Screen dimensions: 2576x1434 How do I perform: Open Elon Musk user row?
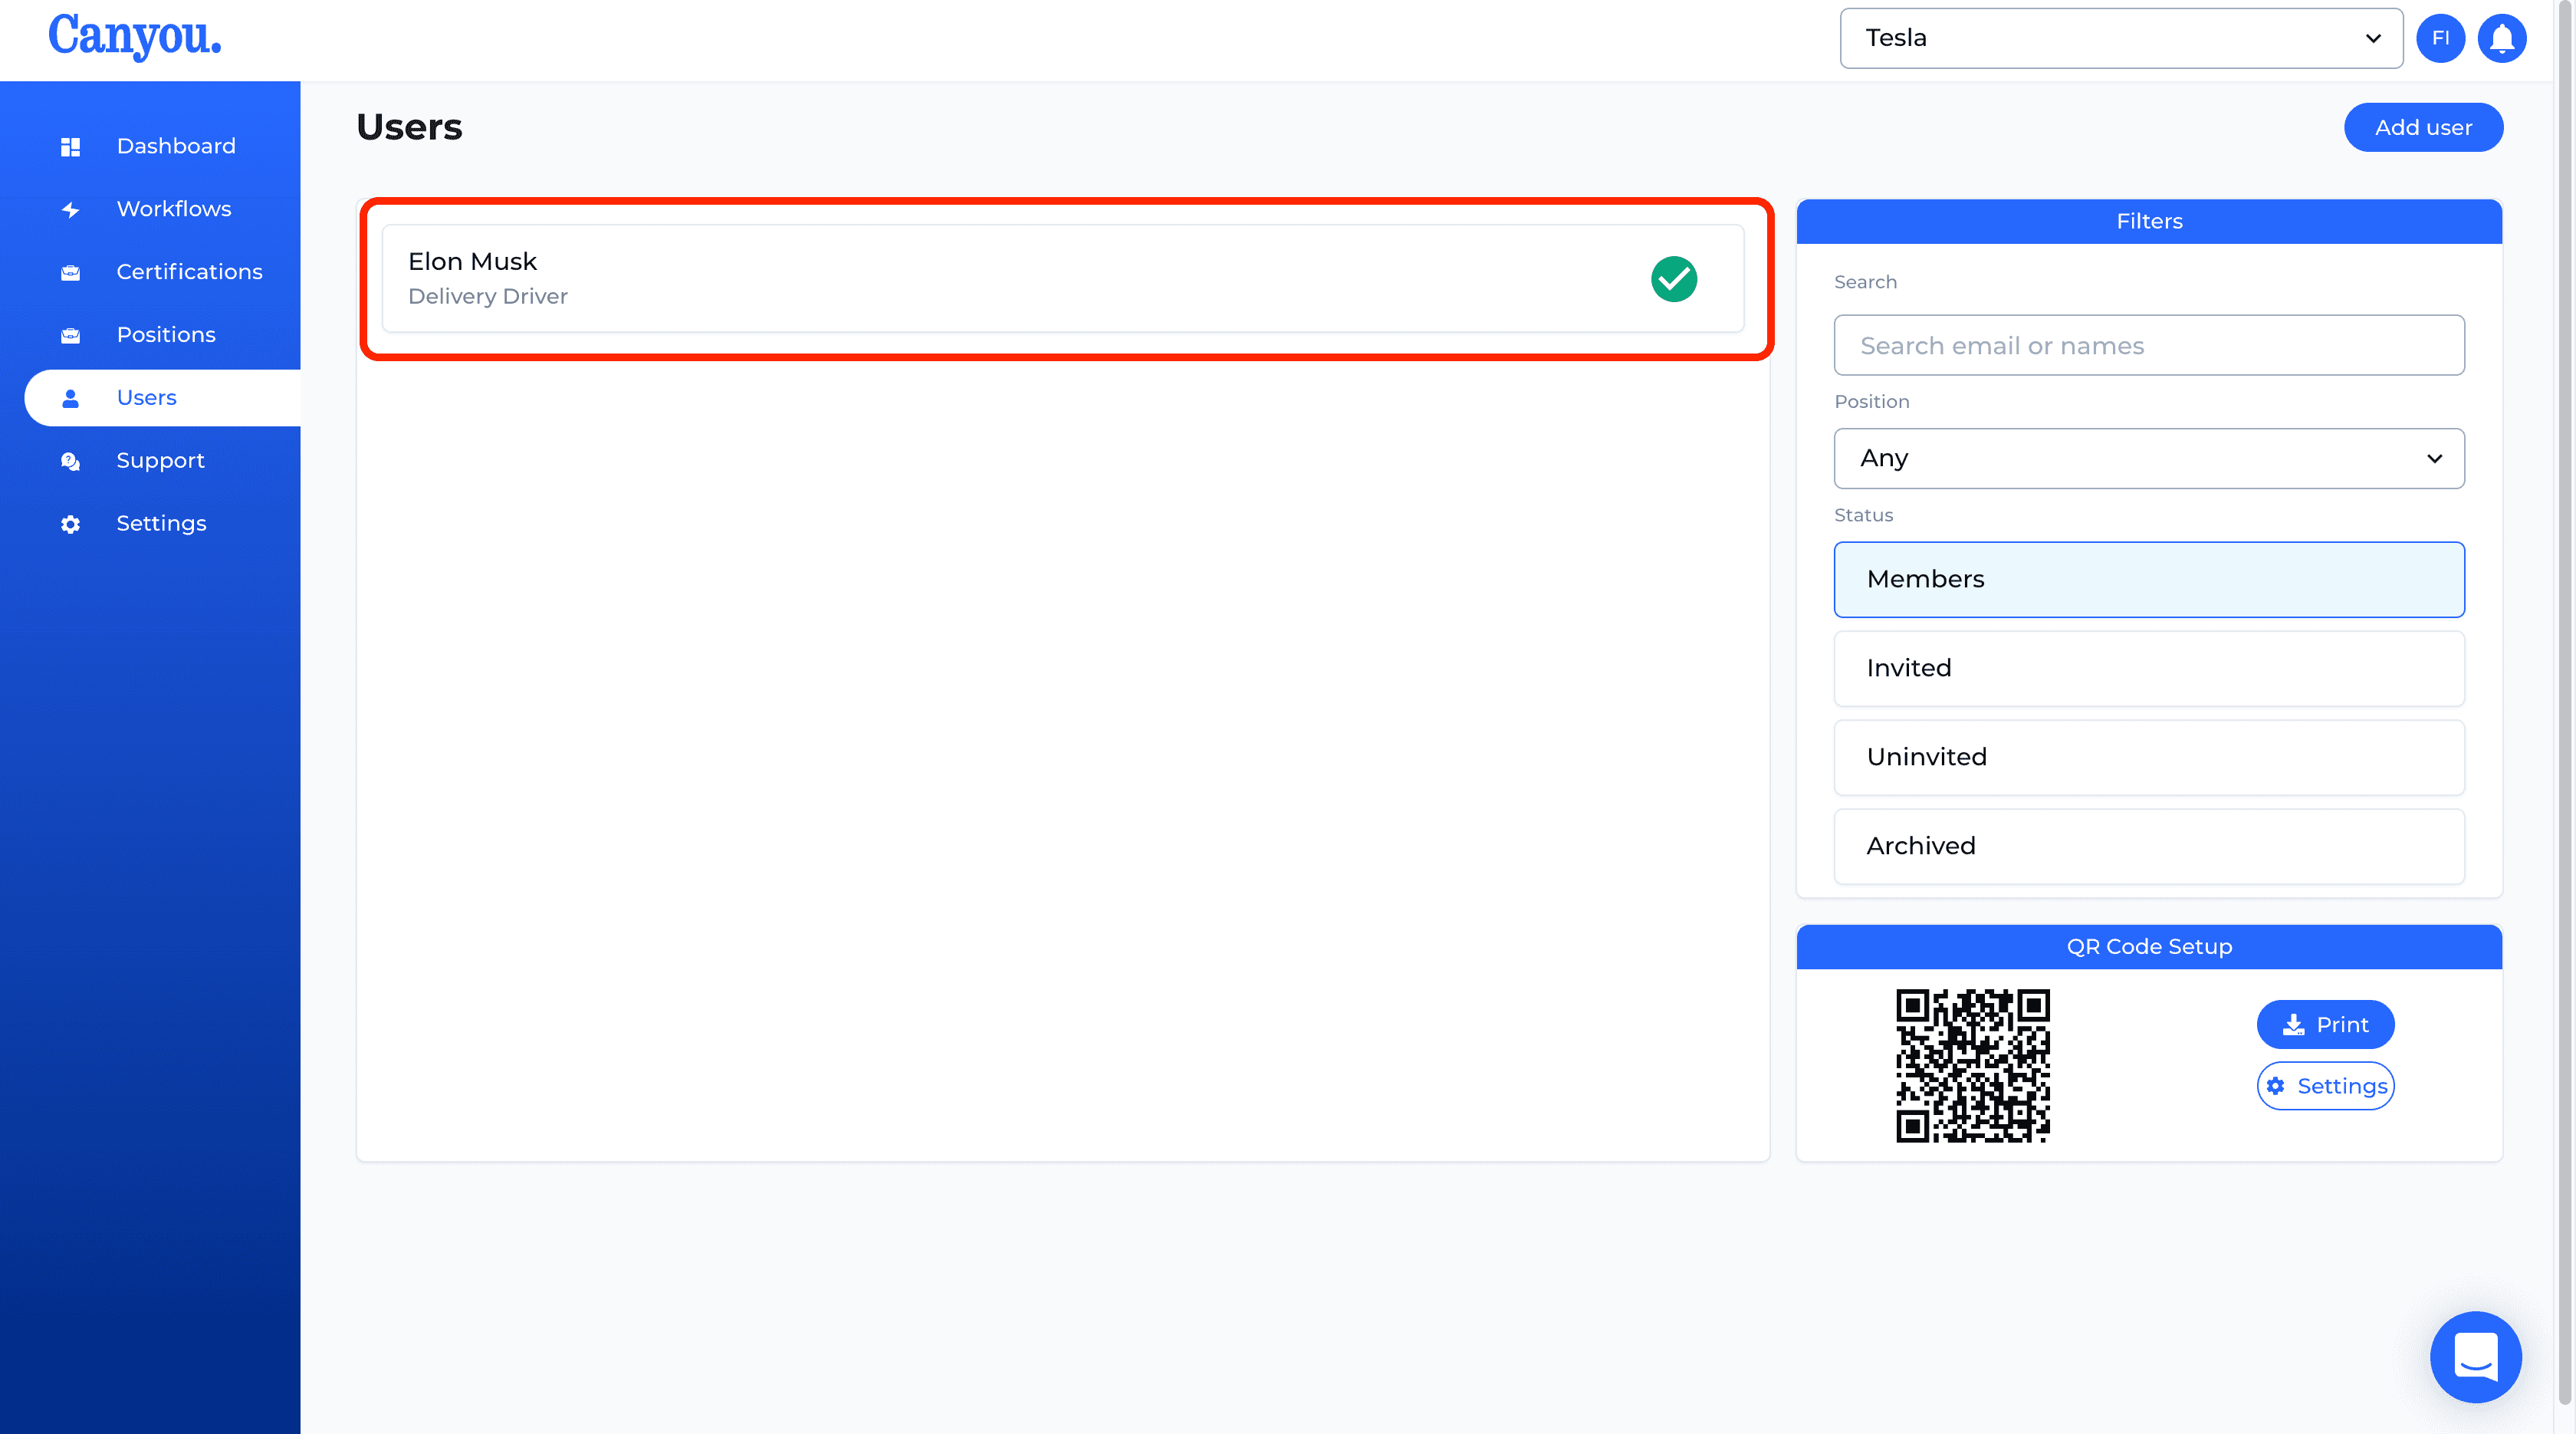[x=1063, y=279]
